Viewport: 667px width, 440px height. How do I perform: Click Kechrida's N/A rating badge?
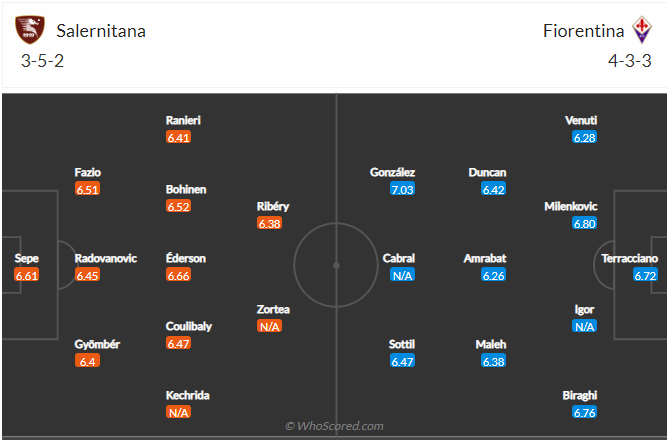[x=178, y=412]
